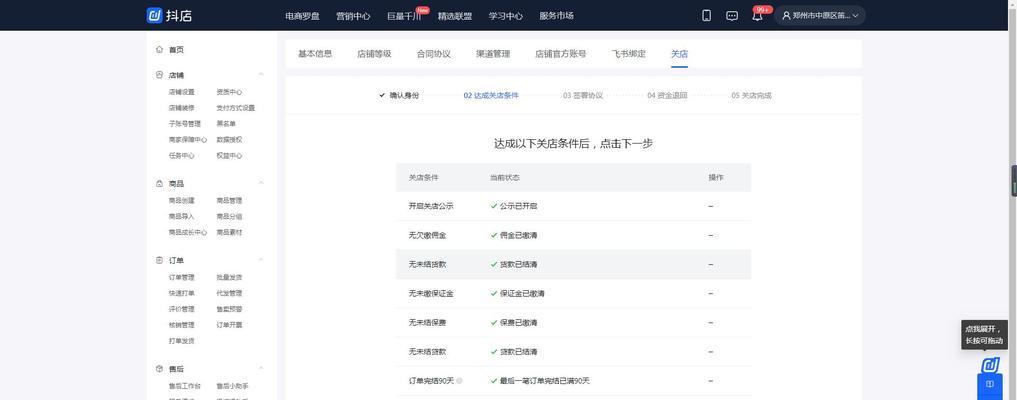Image resolution: width=1017 pixels, height=400 pixels.
Task: Open the 郑州市中原区 account dropdown
Action: pyautogui.click(x=820, y=16)
